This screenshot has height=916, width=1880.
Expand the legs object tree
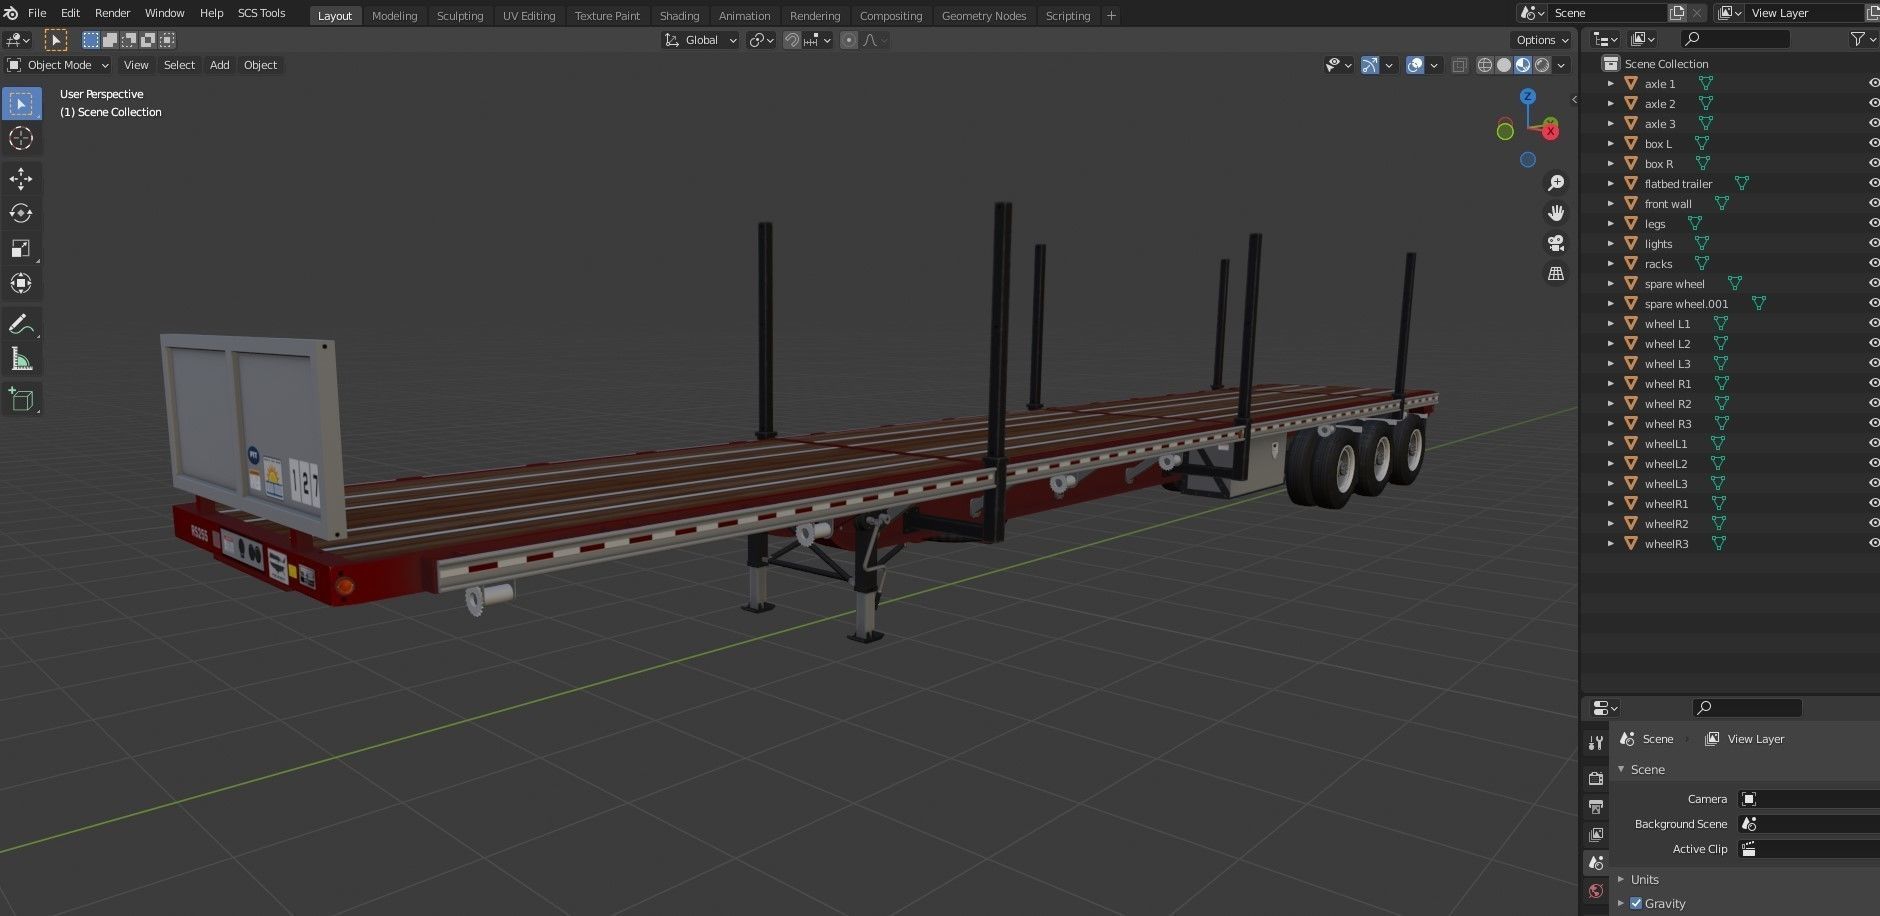click(x=1610, y=224)
